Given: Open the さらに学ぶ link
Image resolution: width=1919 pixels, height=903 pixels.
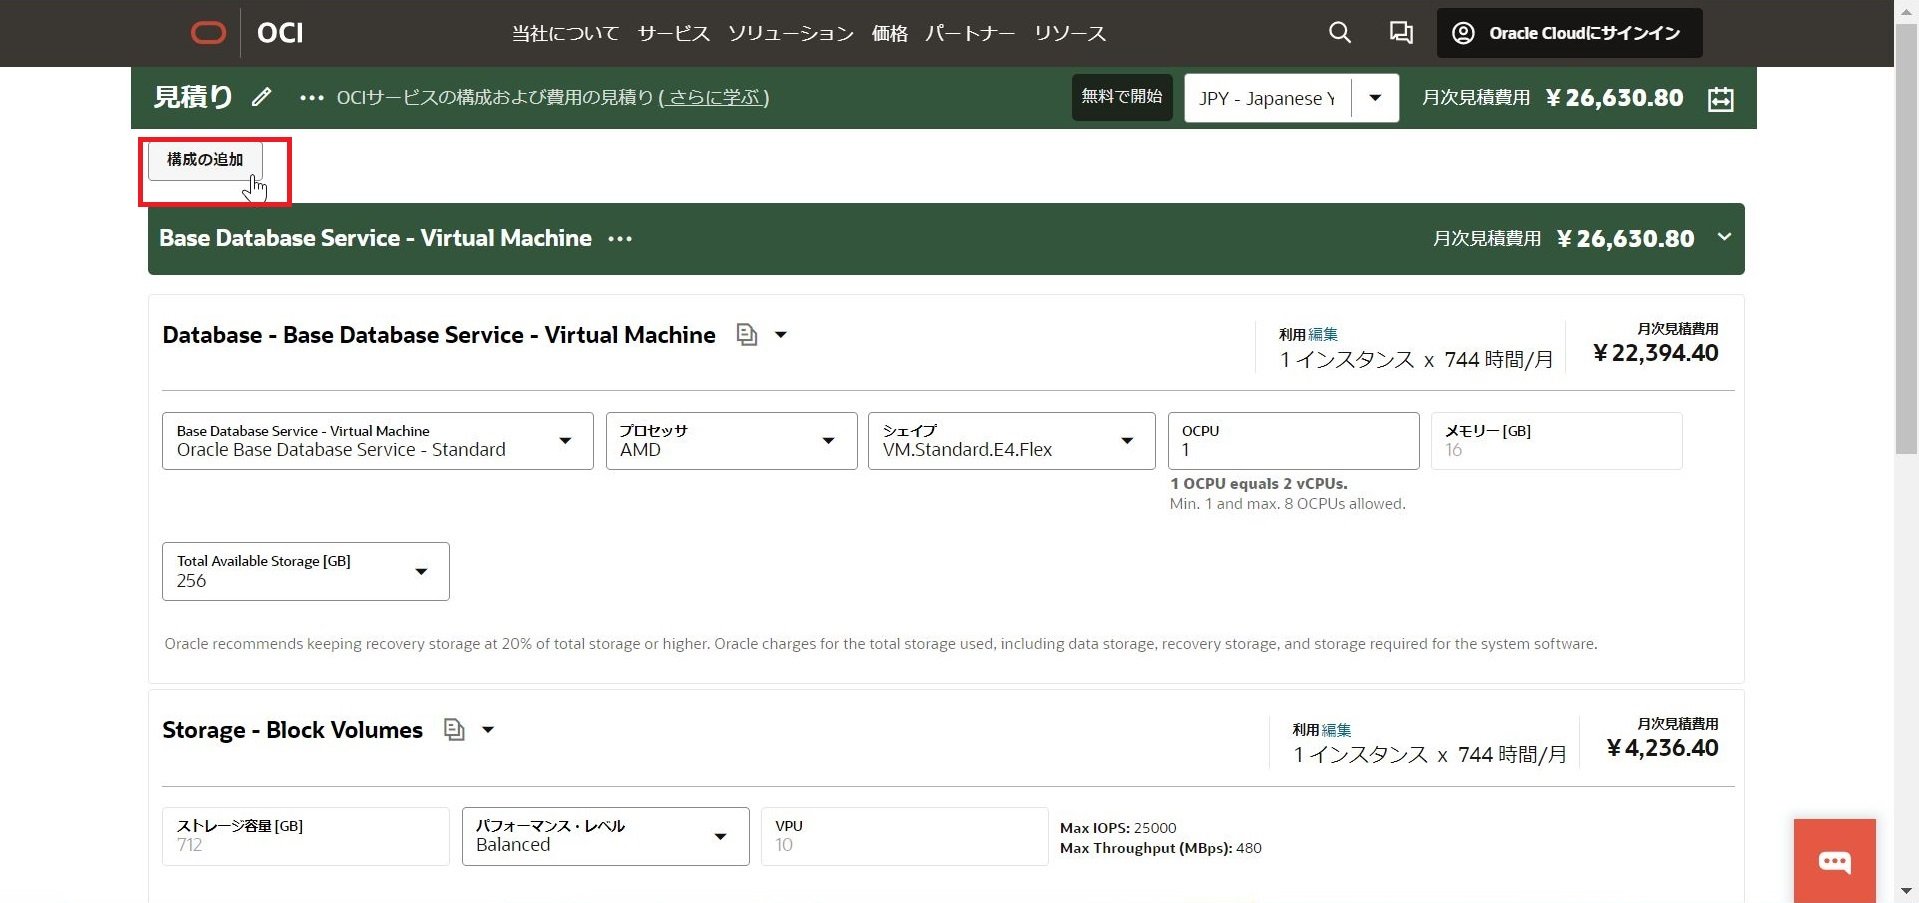Looking at the screenshot, I should click(x=714, y=97).
